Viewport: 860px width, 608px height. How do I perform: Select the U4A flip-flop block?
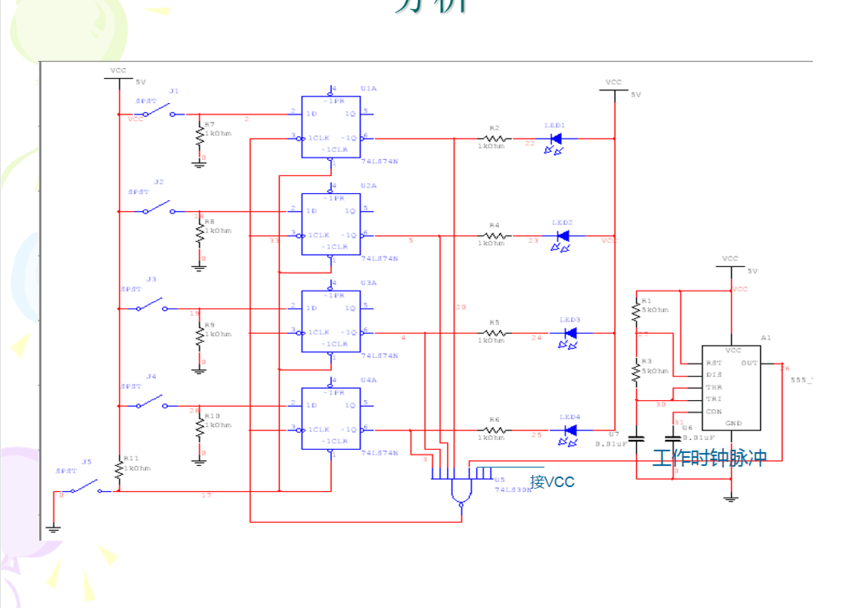coord(331,418)
